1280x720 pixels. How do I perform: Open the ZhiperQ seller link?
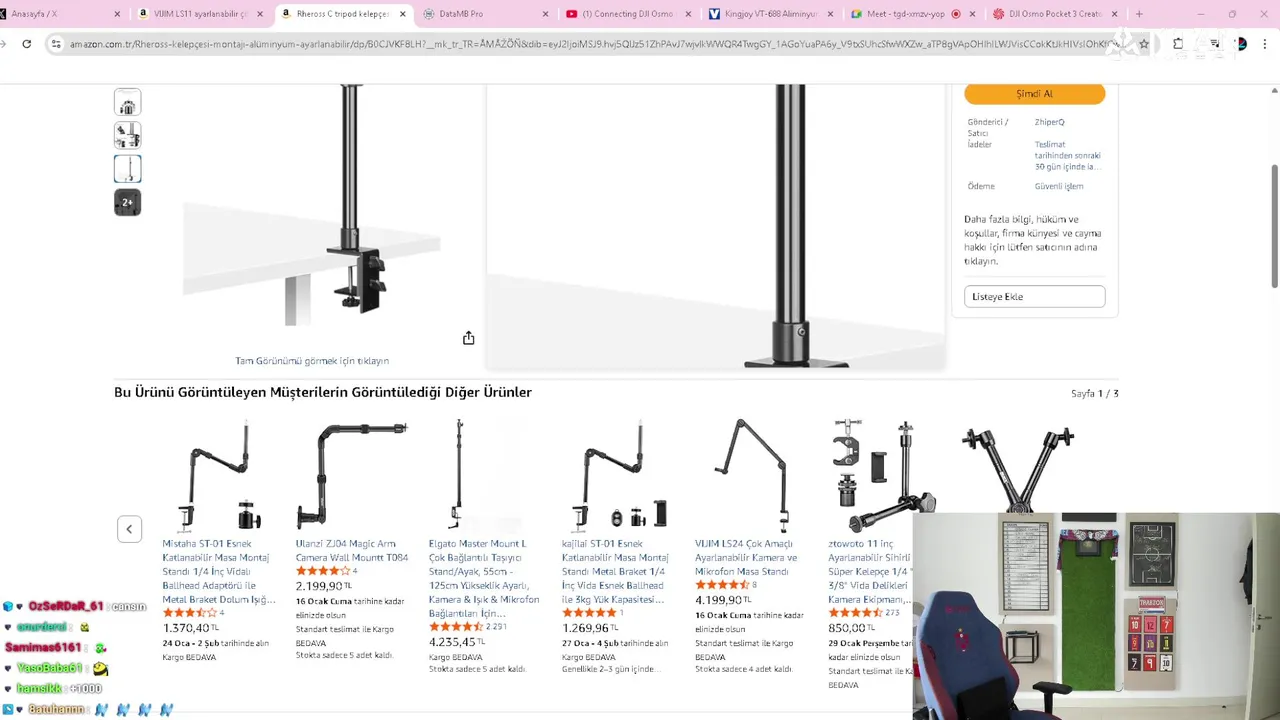1049,122
